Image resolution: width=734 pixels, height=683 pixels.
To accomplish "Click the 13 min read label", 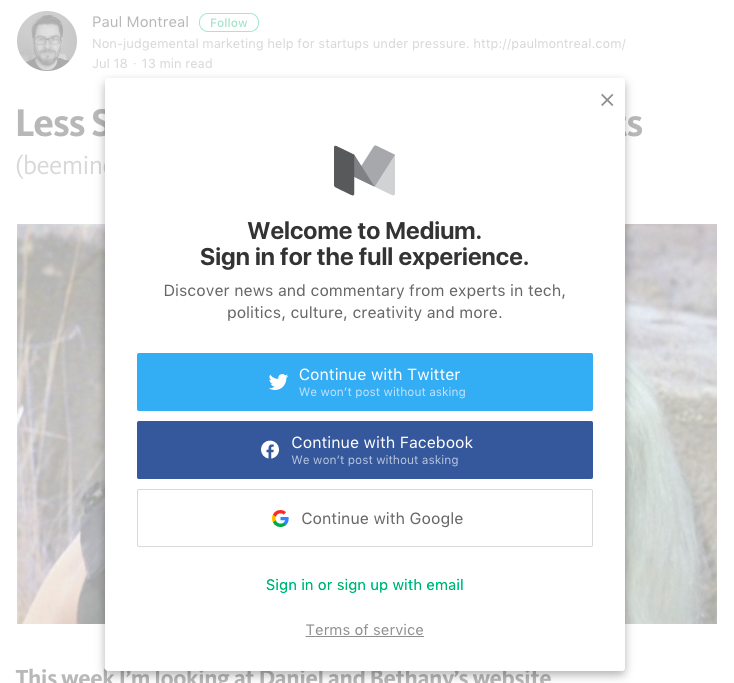I will [177, 63].
